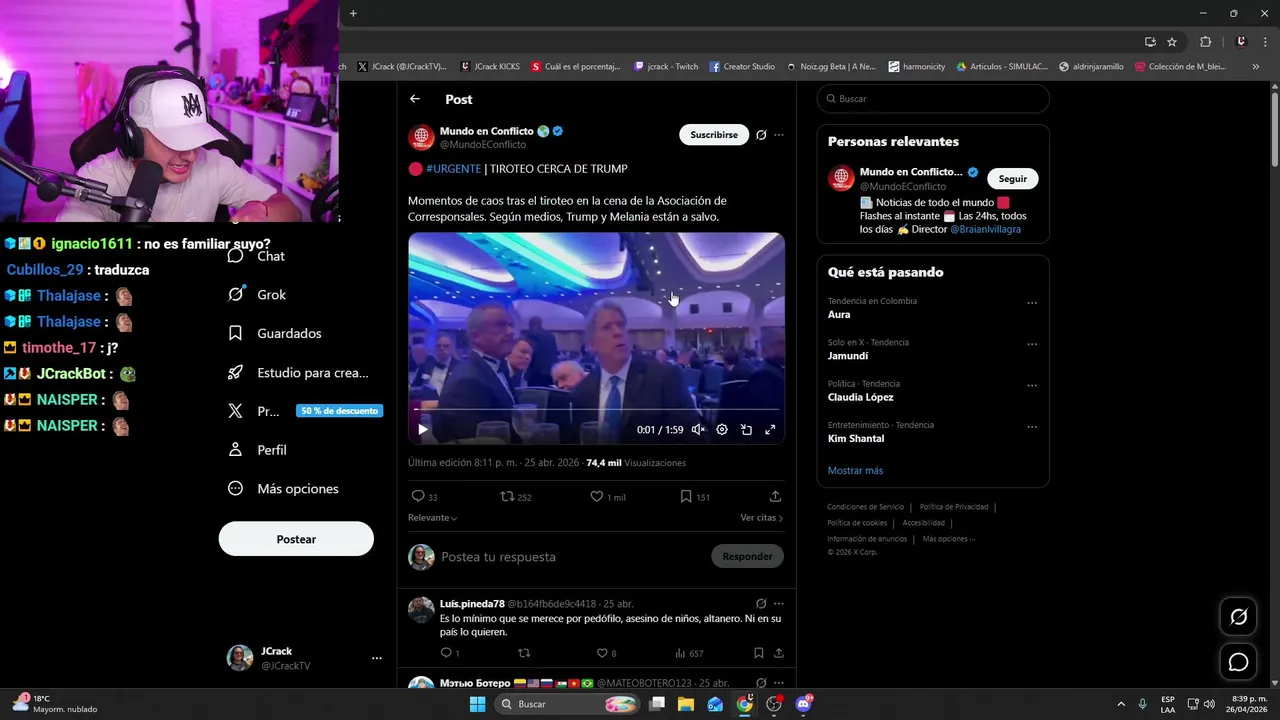Open Estudio para creadores item
Image resolution: width=1280 pixels, height=720 pixels.
click(299, 373)
